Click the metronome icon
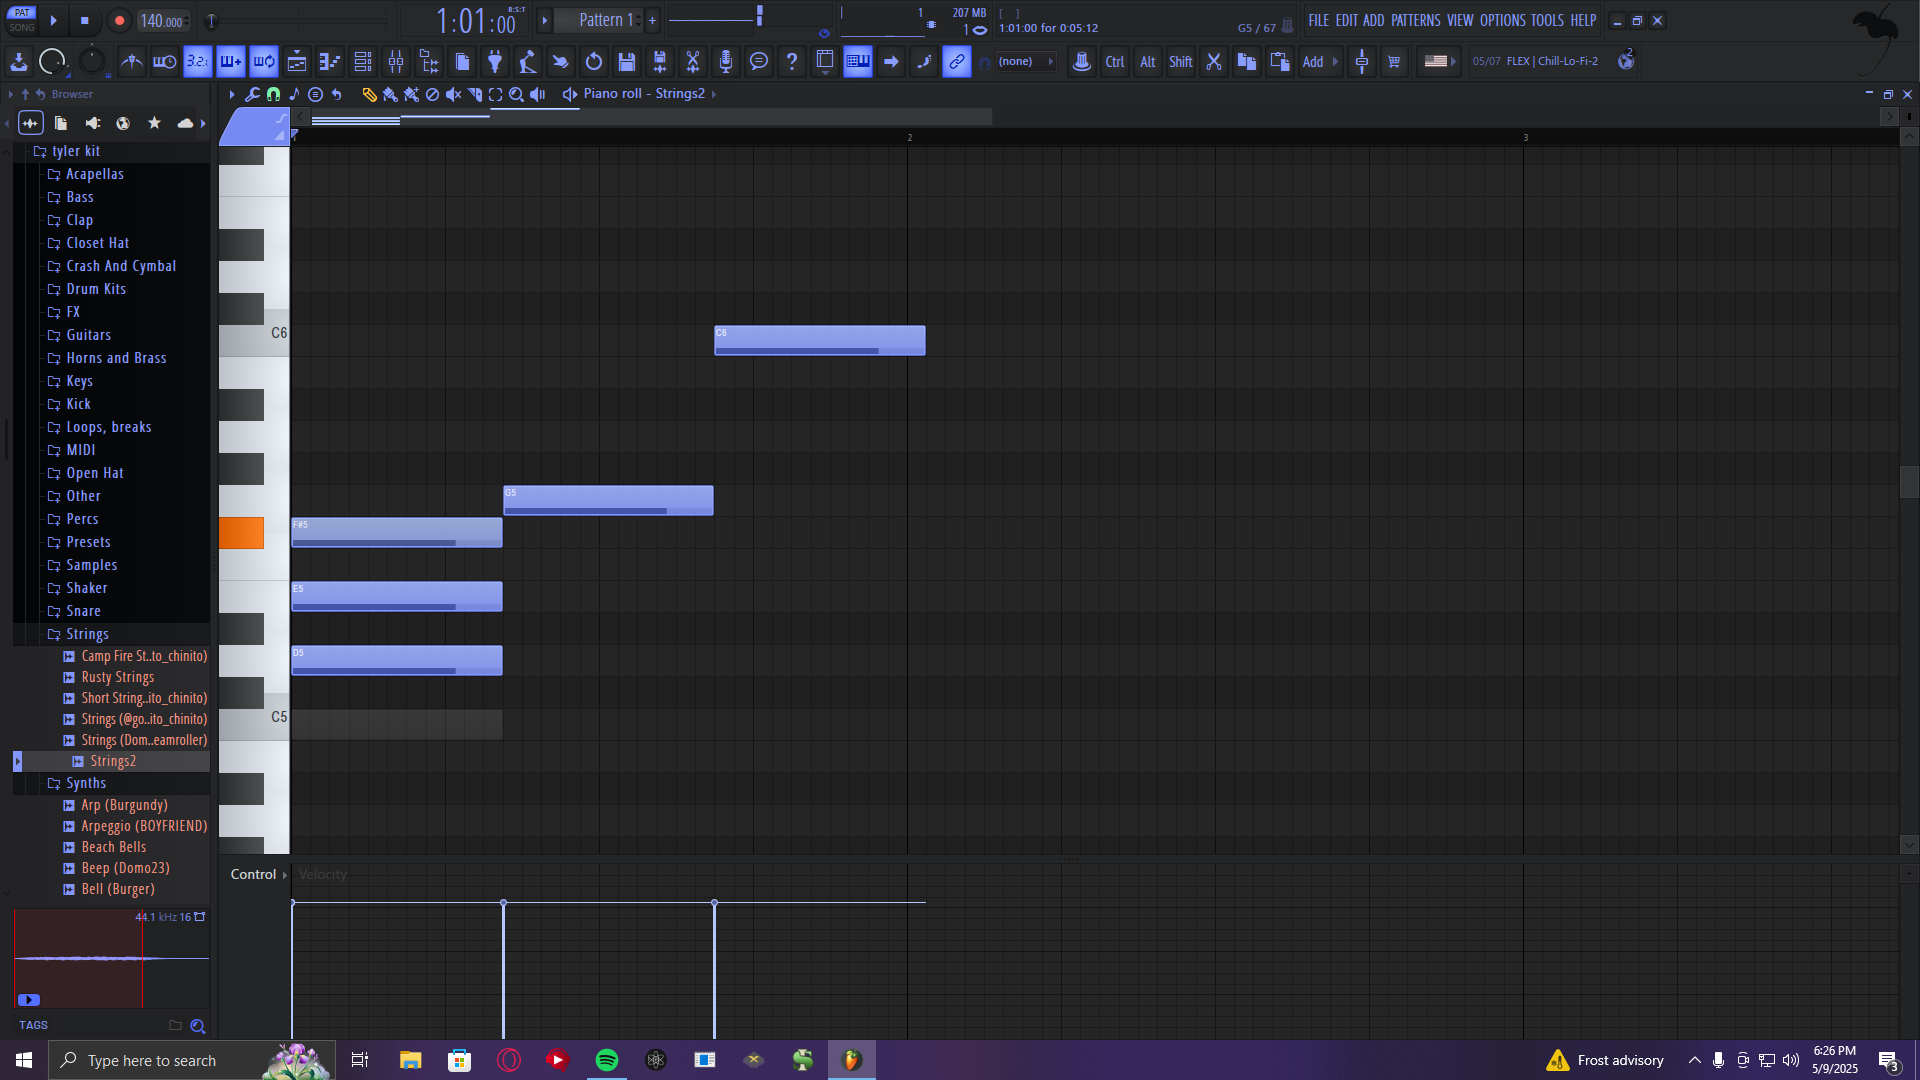Viewport: 1920px width, 1080px height. click(132, 62)
